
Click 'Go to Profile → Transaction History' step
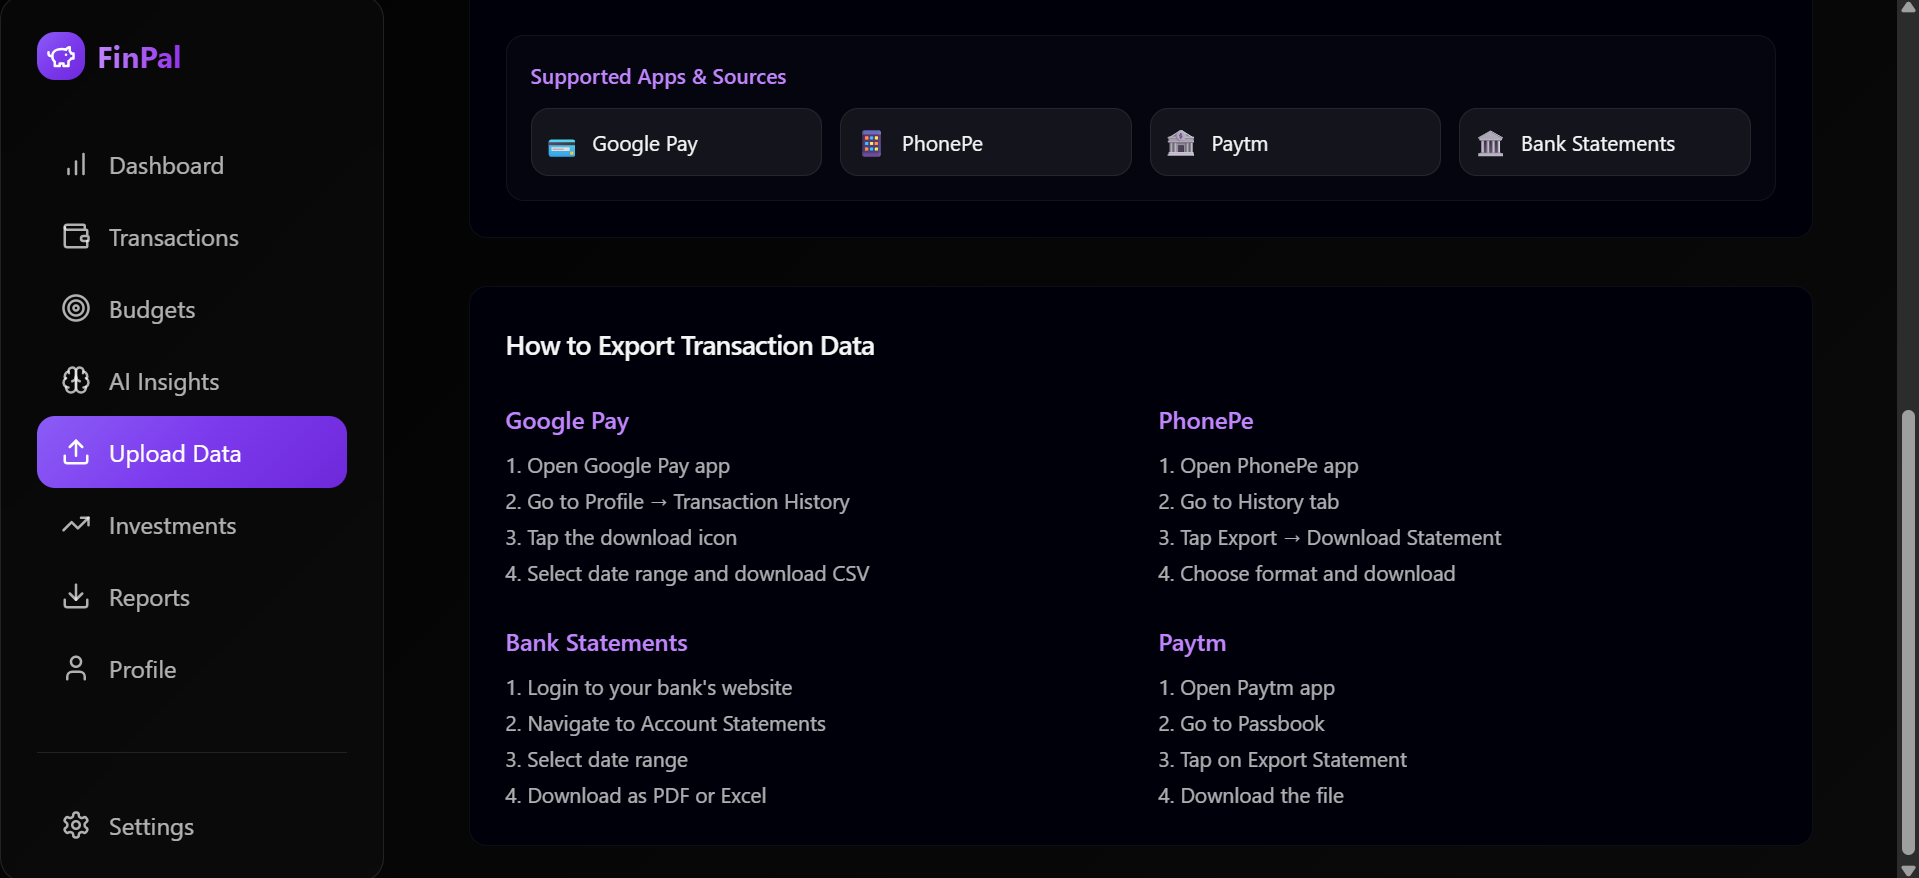coord(678,502)
